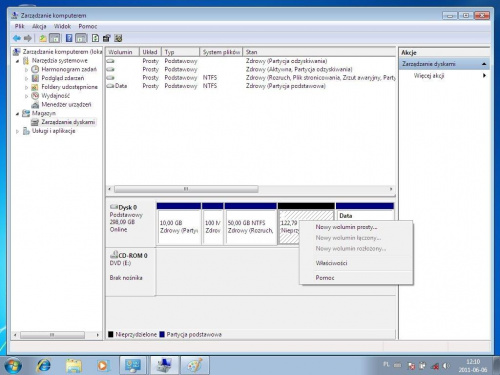Click the Properties toolbar icon

tap(107, 38)
